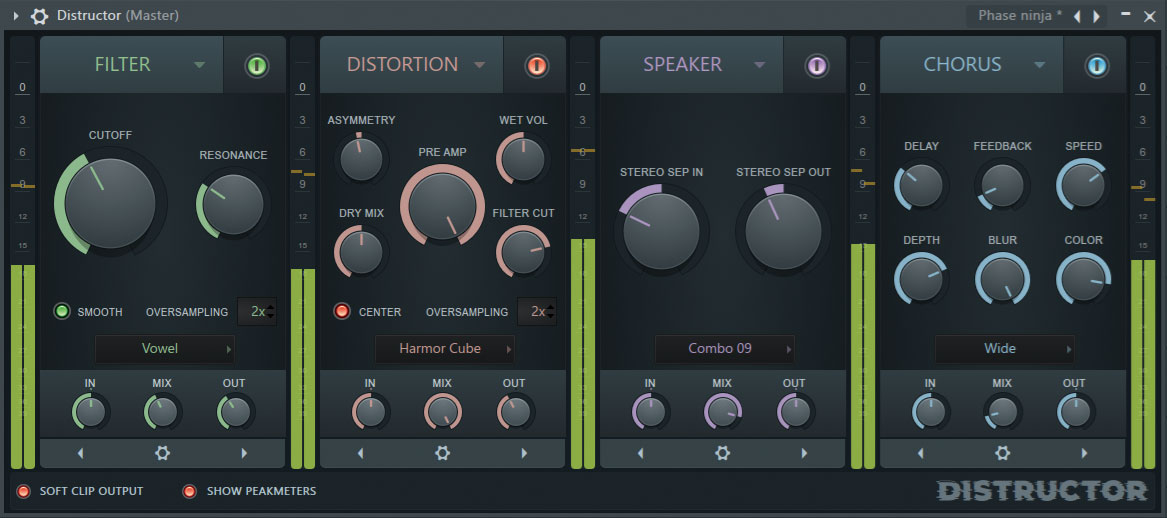
Task: Select next preset arrow next to Phase ninja
Action: pos(1096,16)
